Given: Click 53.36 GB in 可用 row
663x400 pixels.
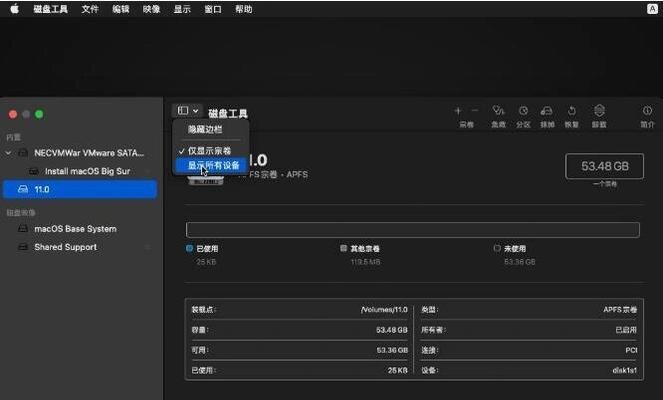Looking at the screenshot, I should pos(392,350).
